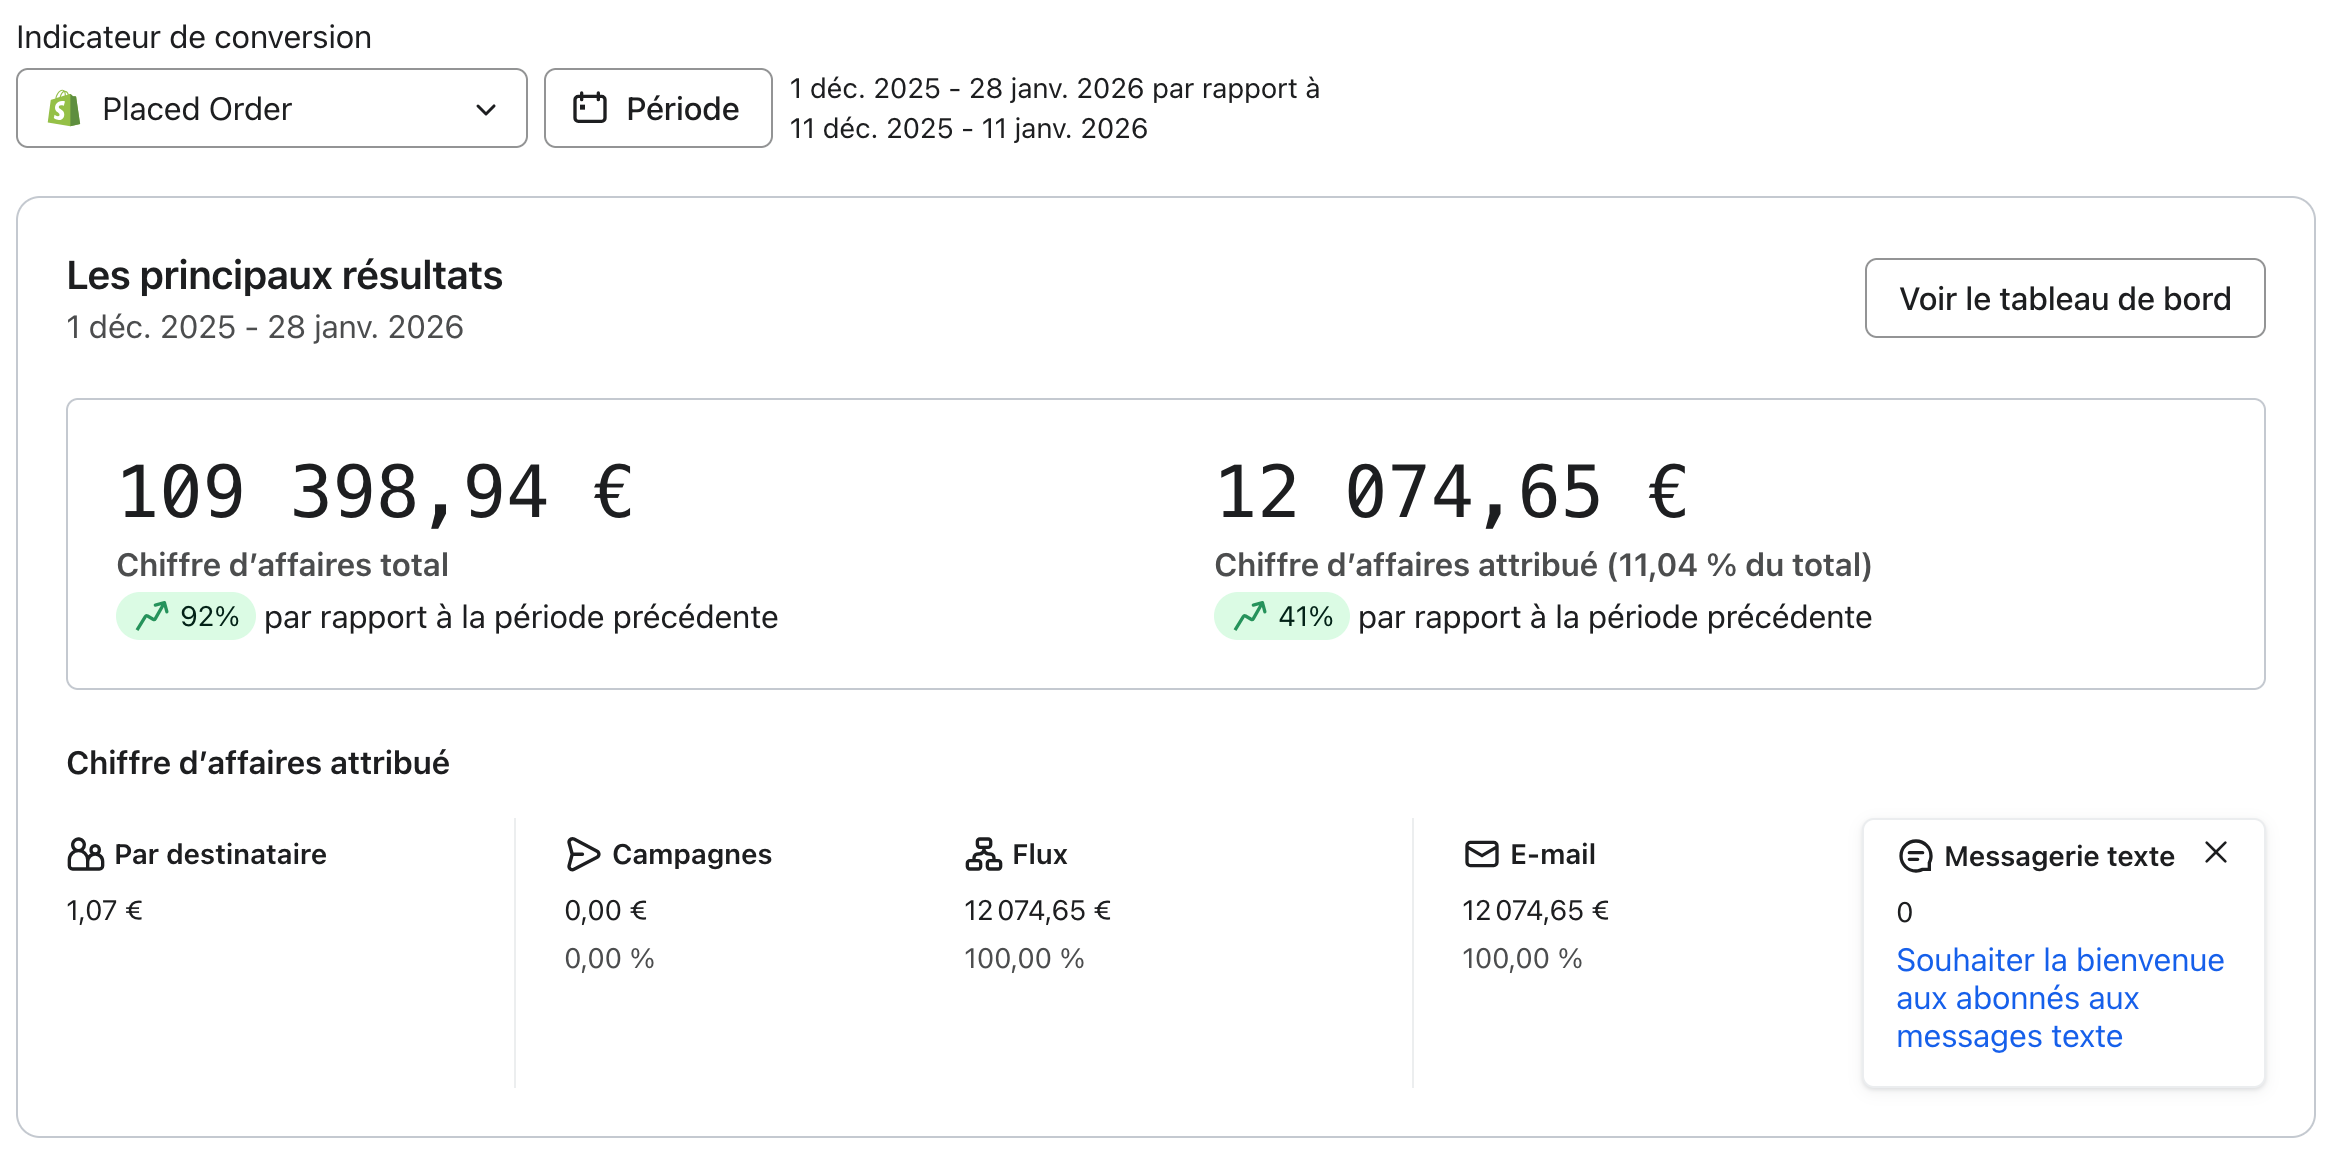Click the 12 074,65 € attributed revenue
The width and height of the screenshot is (2334, 1154).
[x=1451, y=492]
